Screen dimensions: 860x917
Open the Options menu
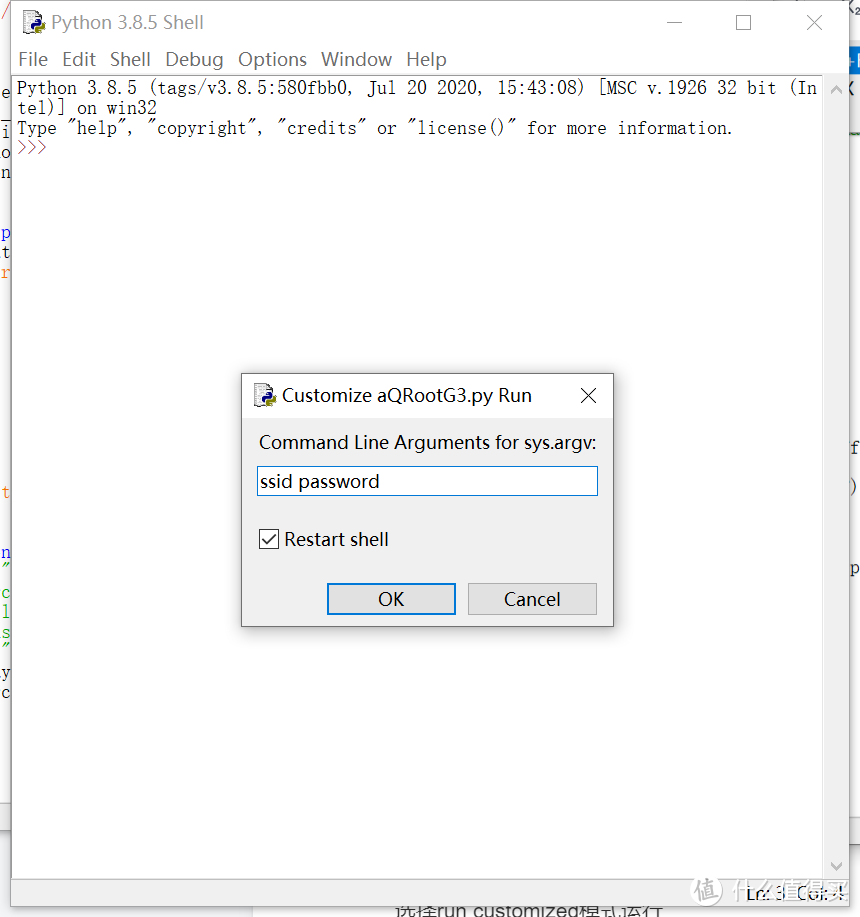point(272,60)
